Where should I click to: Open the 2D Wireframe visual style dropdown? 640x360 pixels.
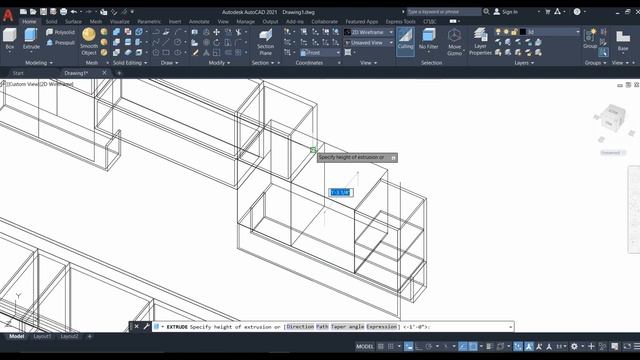369,32
